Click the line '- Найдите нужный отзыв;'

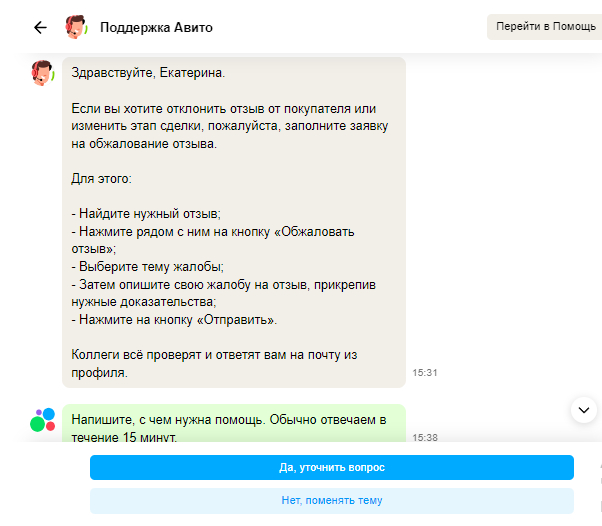coord(146,213)
